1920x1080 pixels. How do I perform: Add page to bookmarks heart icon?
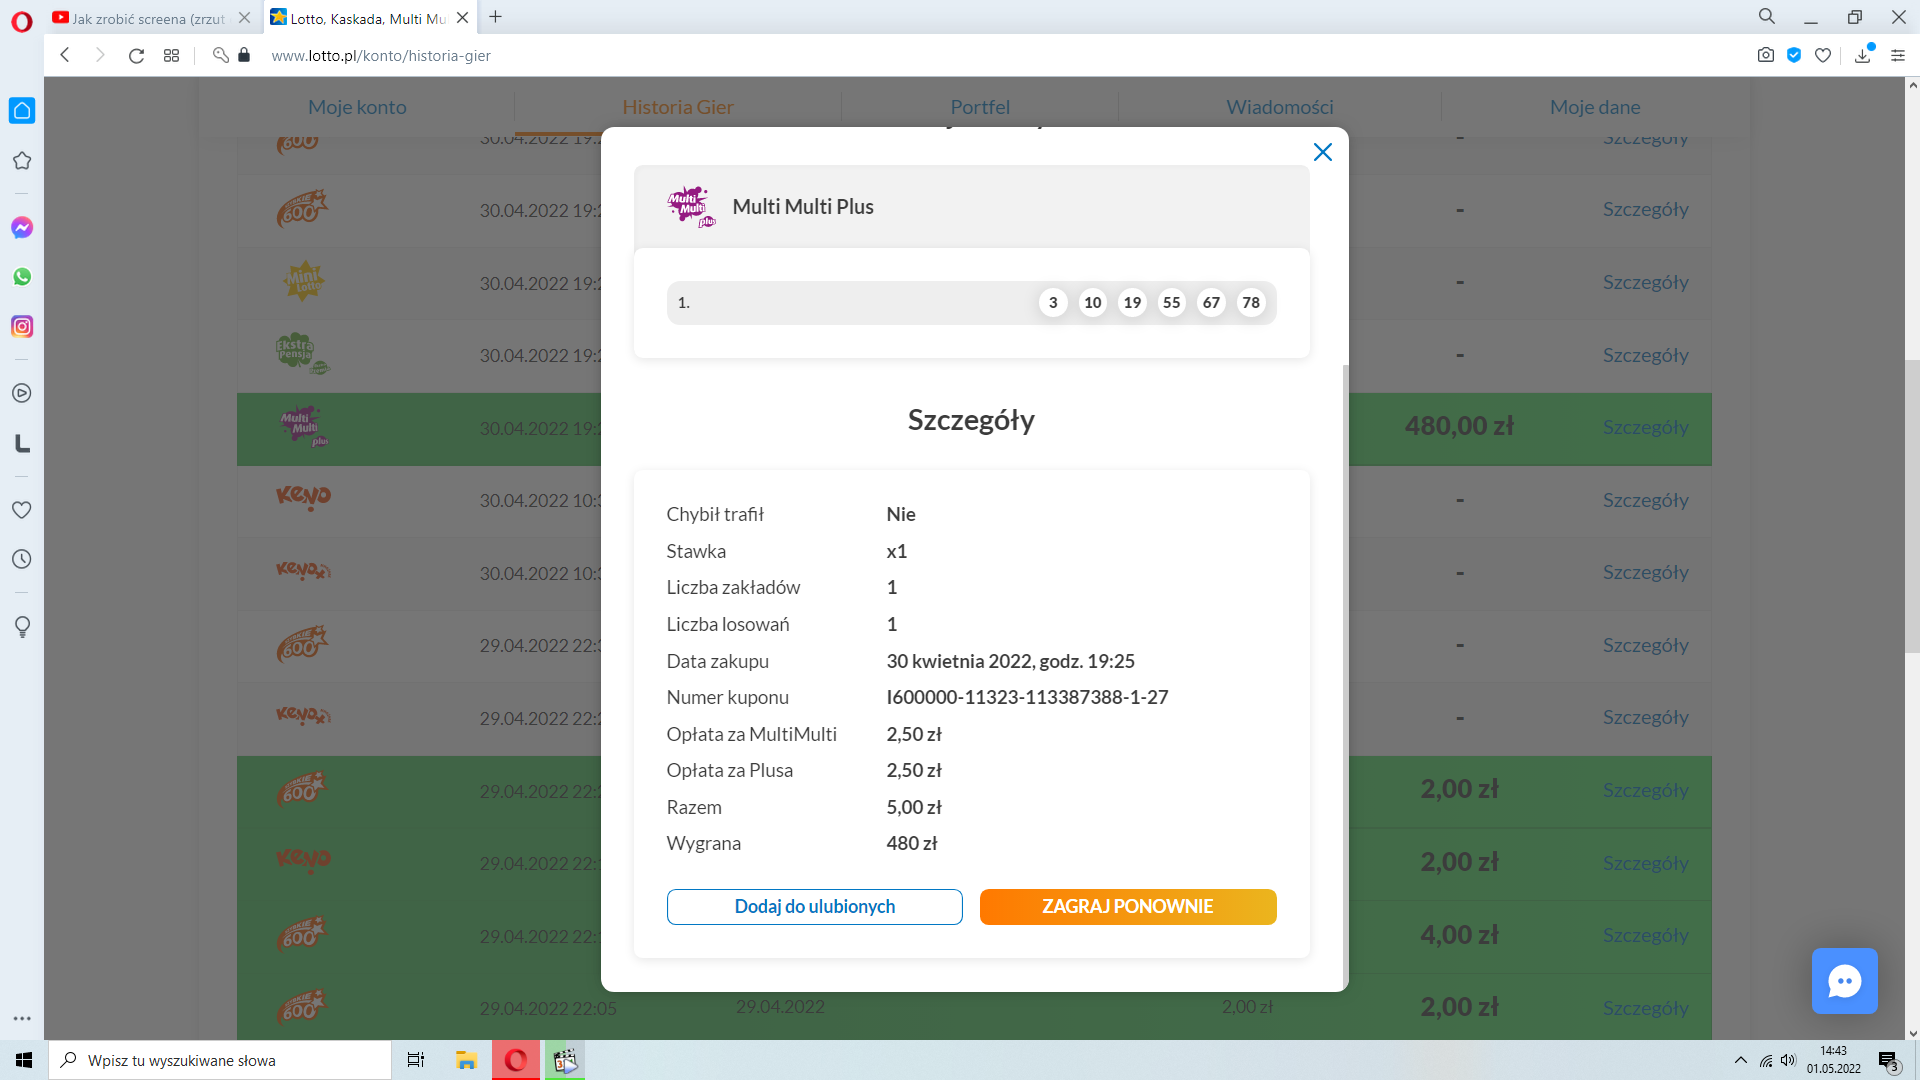(1823, 55)
